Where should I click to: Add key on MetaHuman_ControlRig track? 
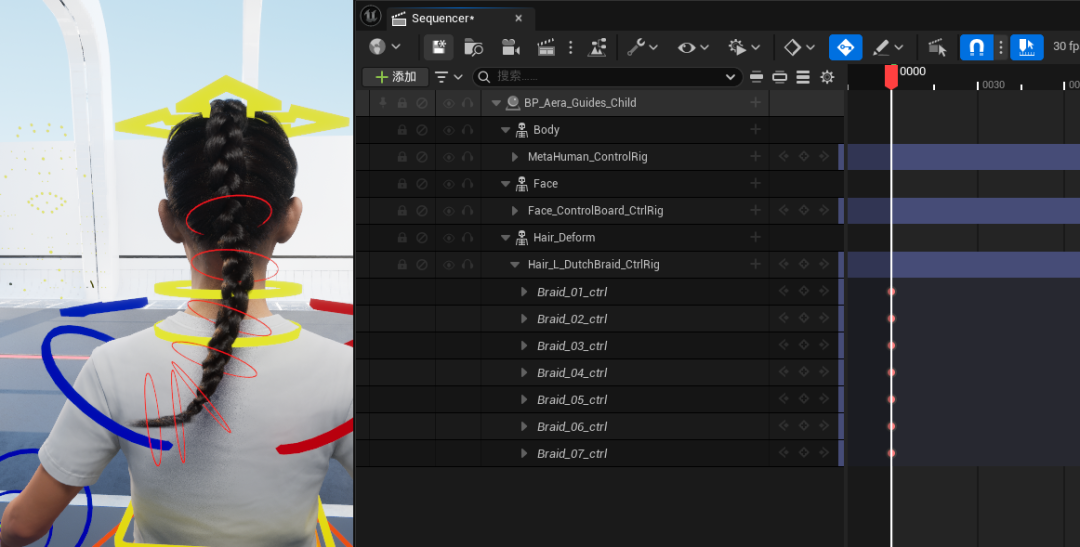pos(804,156)
